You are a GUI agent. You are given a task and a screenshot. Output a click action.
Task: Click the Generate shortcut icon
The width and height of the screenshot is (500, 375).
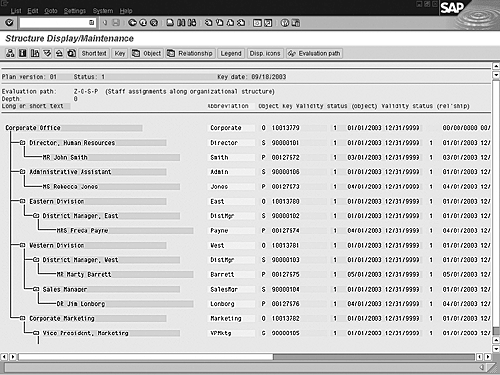268,23
